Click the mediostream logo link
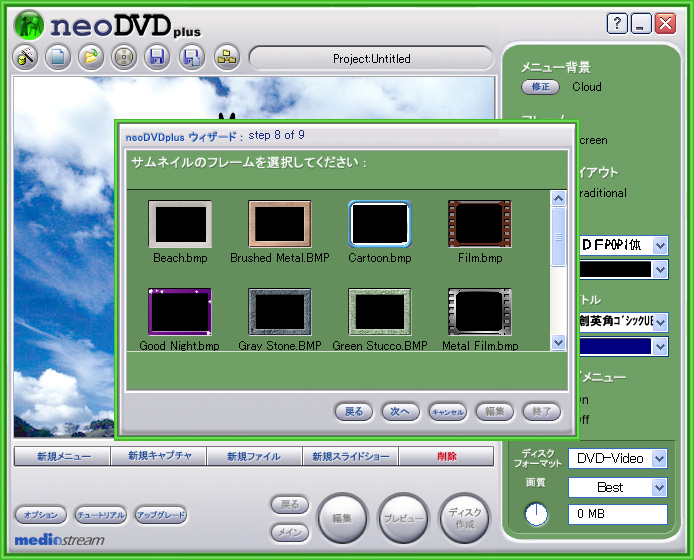The image size is (694, 560). (x=60, y=540)
